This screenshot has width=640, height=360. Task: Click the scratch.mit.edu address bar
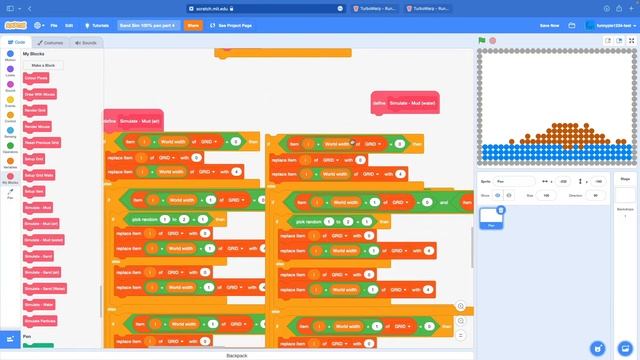266,8
